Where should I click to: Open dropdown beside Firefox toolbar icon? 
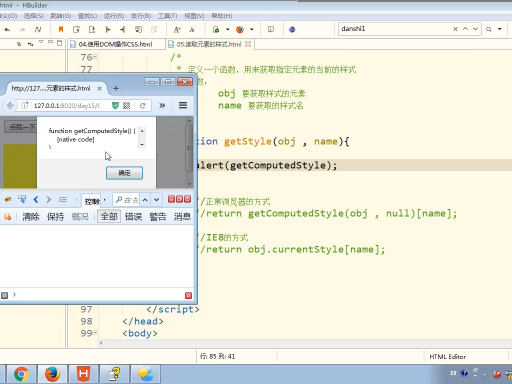[x=252, y=29]
